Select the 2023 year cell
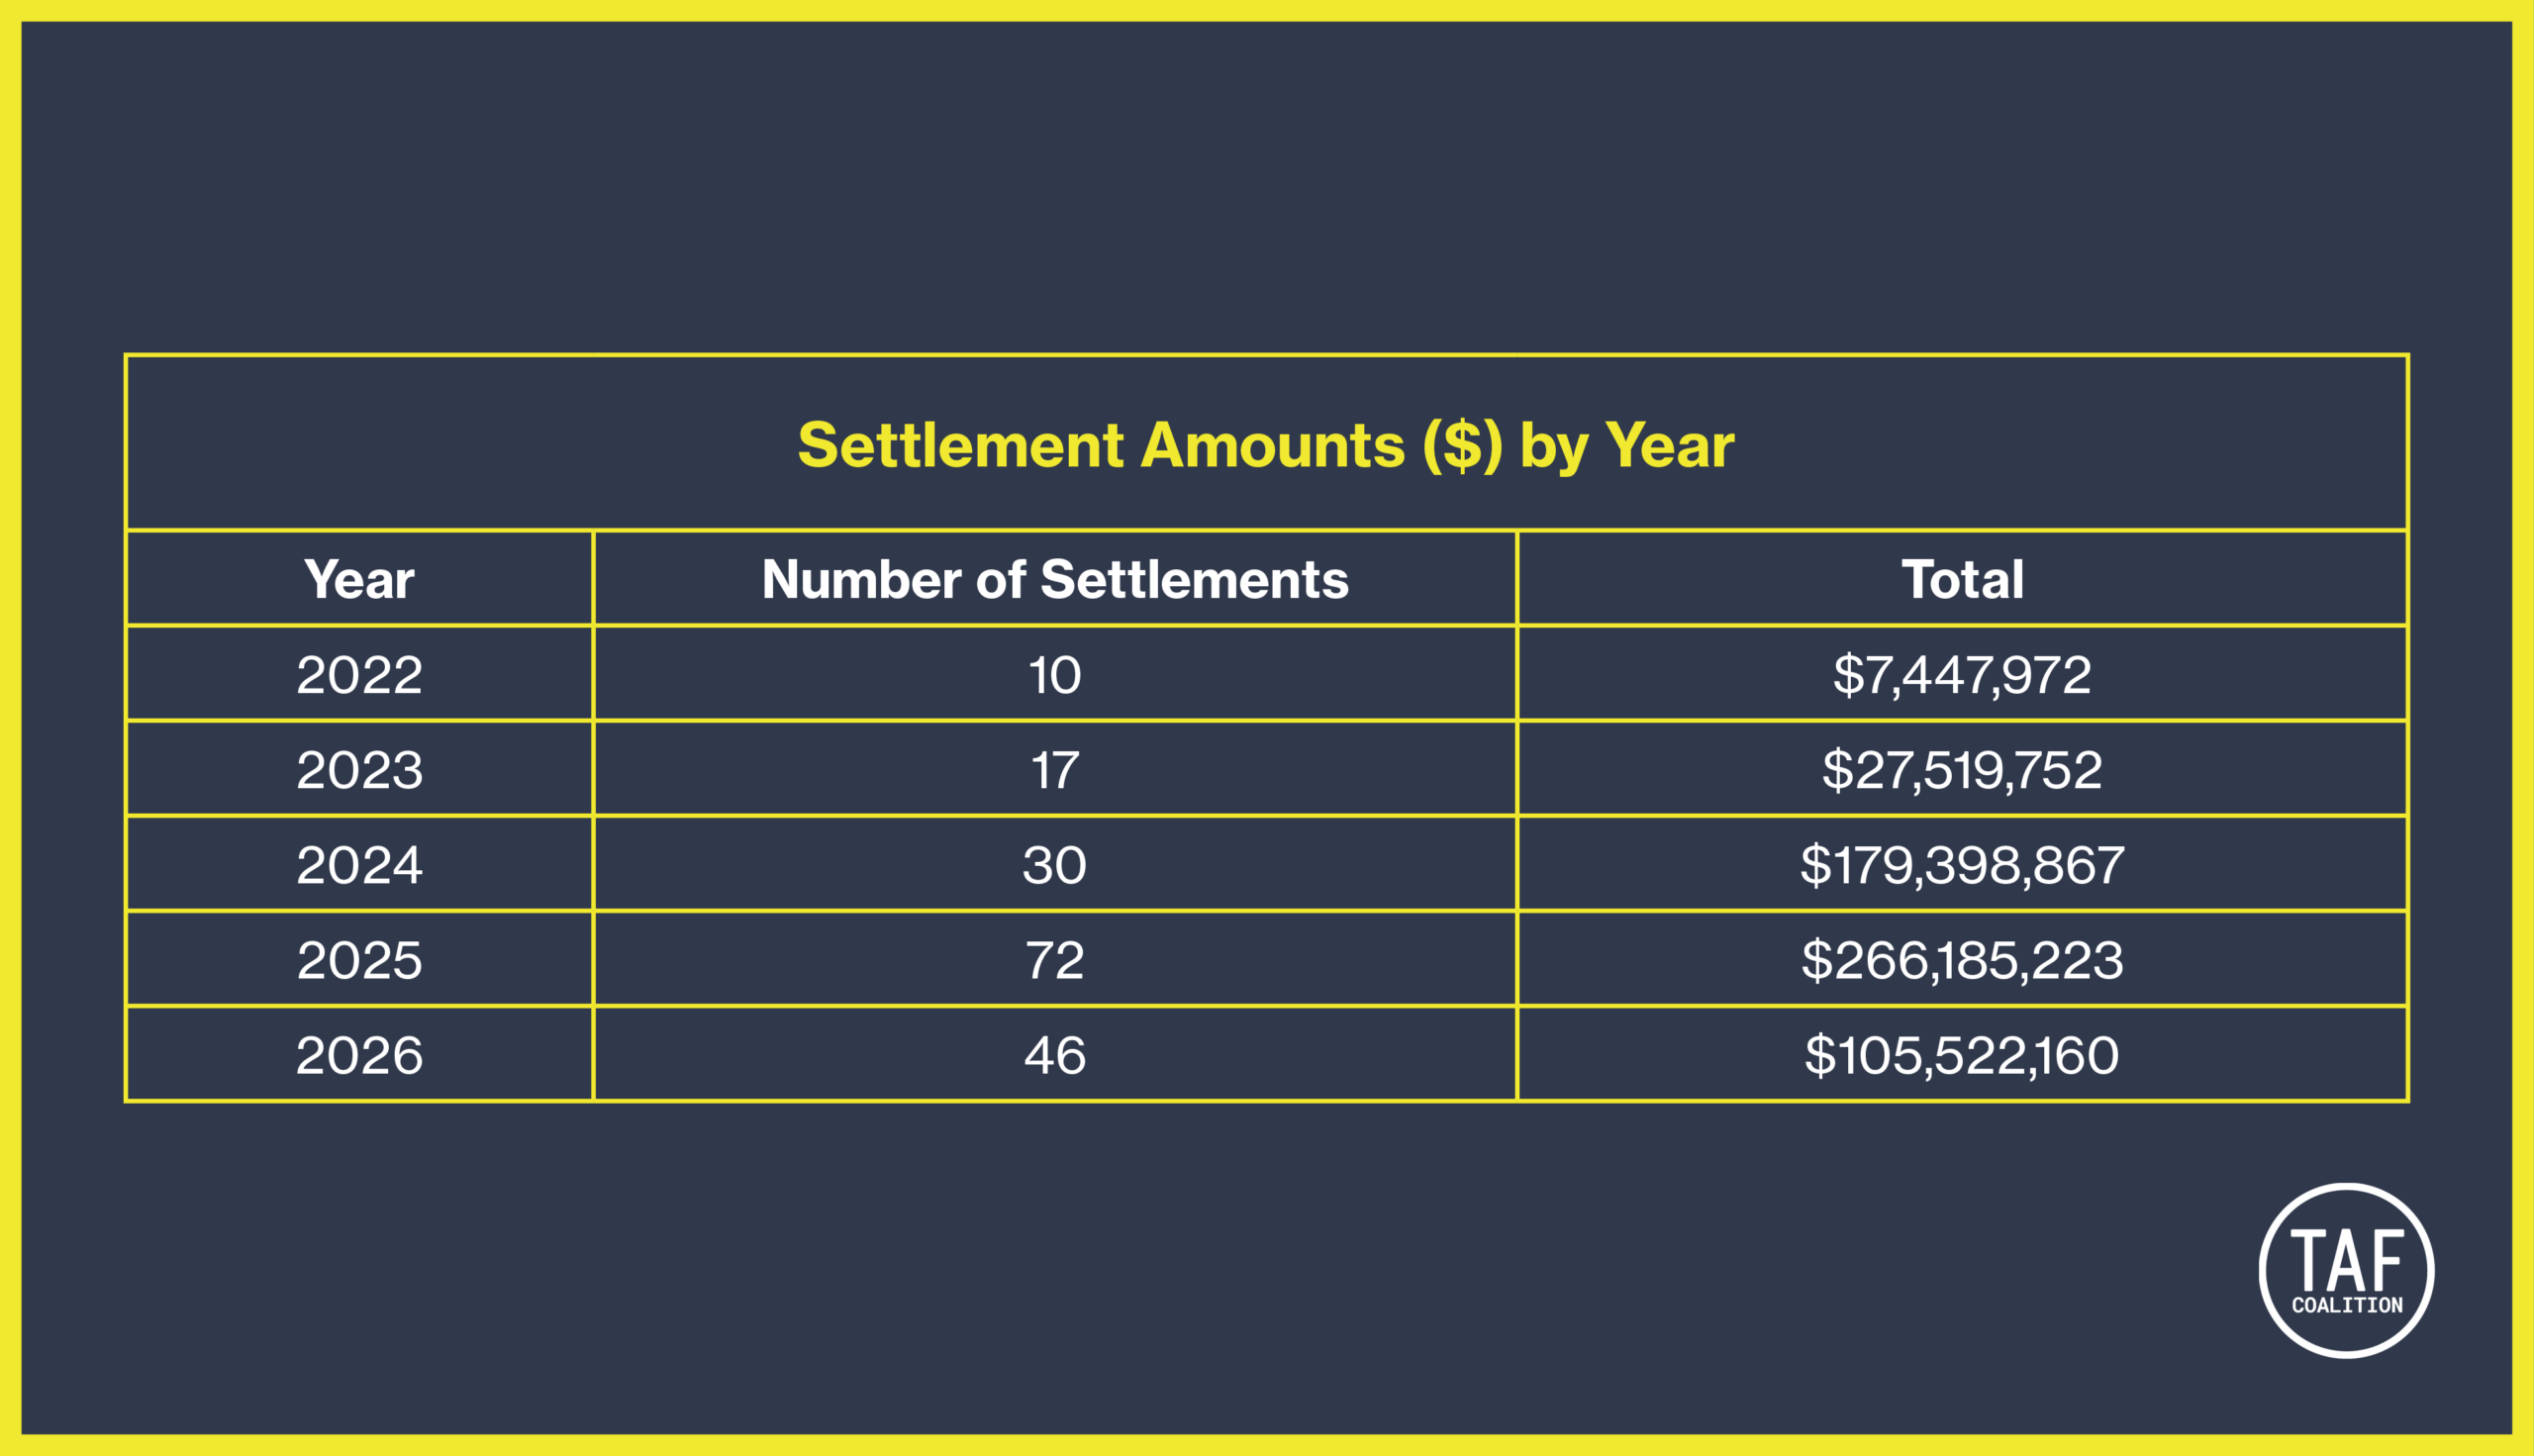The height and width of the screenshot is (1456, 2534). [359, 769]
